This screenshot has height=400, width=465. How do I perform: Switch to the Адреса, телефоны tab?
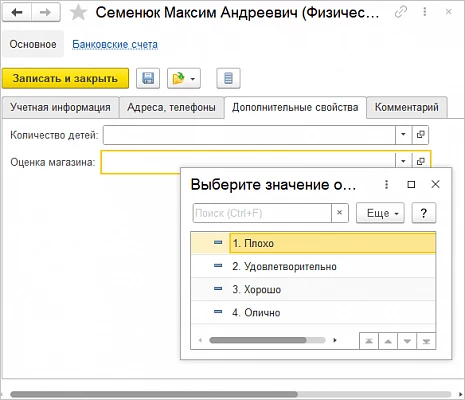(171, 107)
